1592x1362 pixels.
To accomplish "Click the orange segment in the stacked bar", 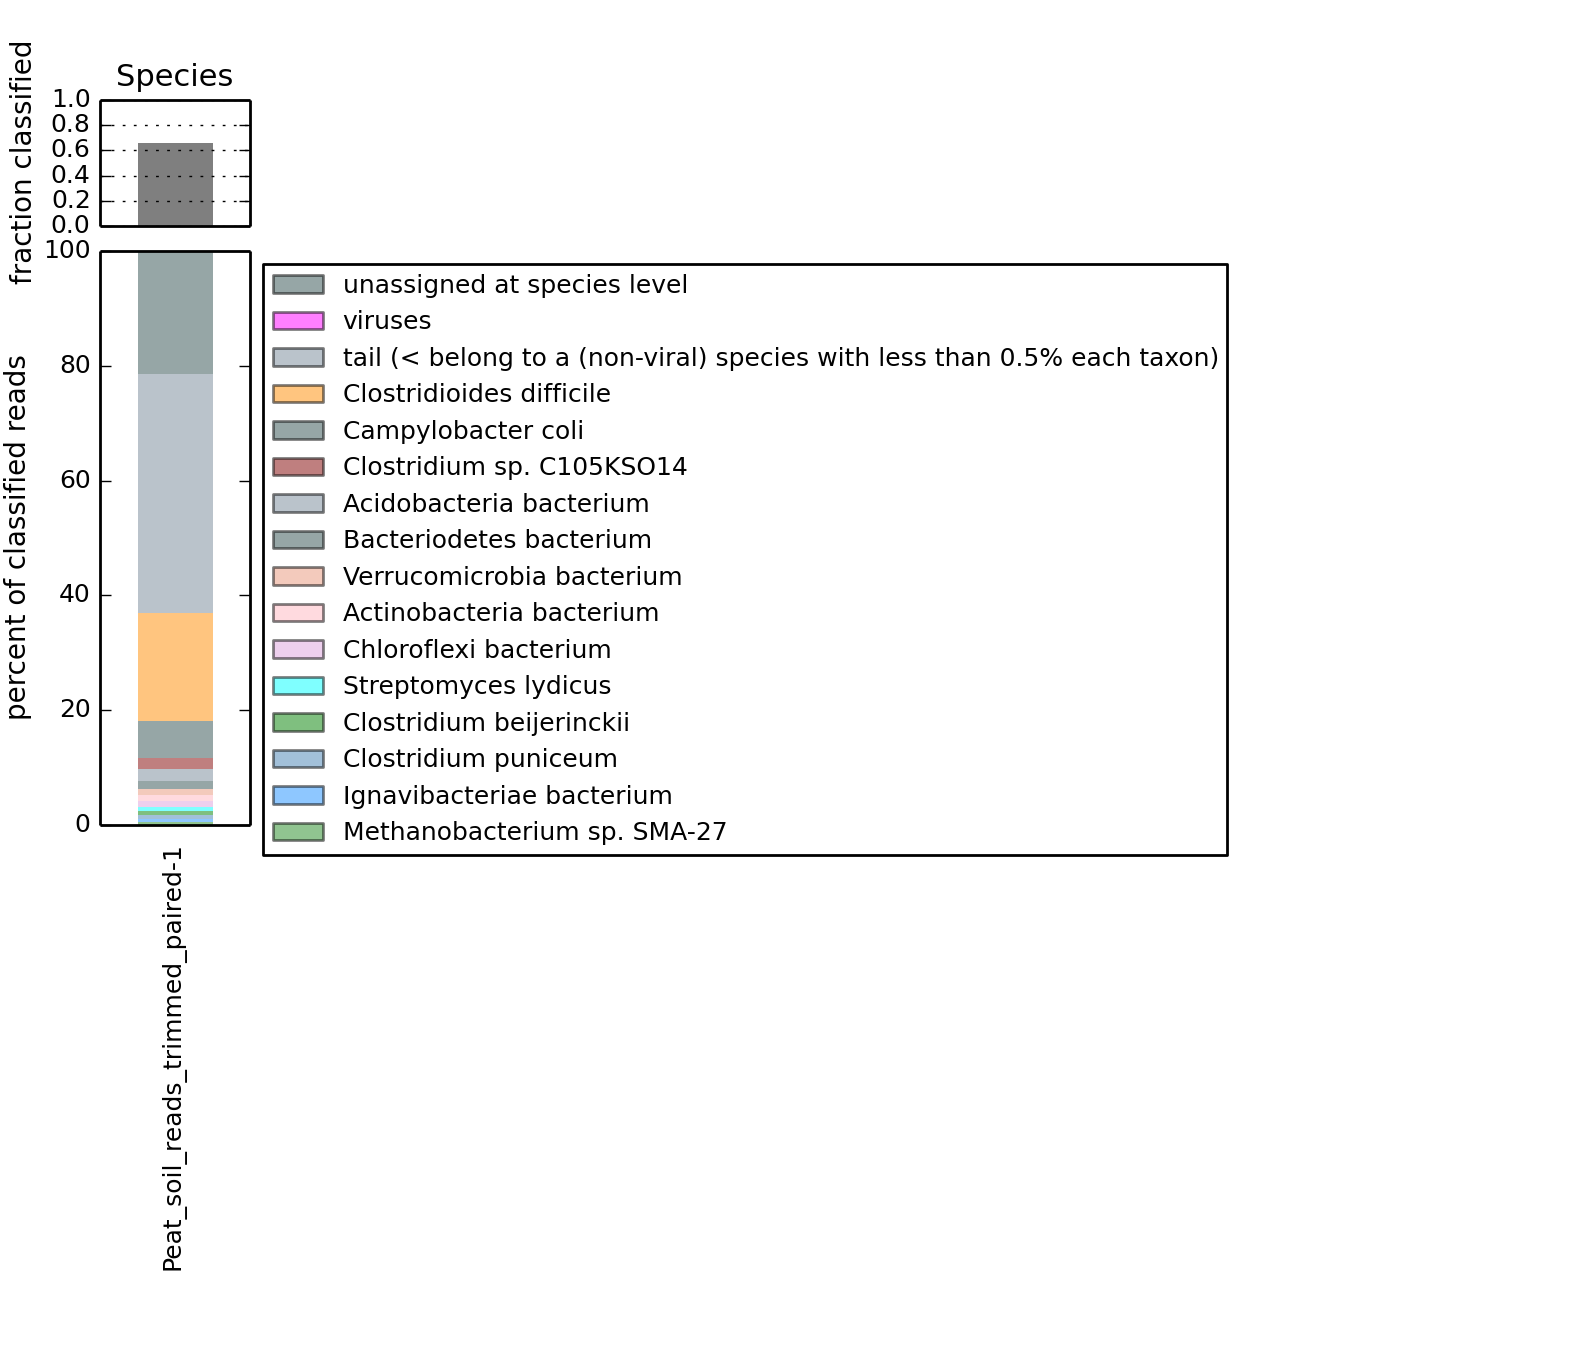I will 175,666.
